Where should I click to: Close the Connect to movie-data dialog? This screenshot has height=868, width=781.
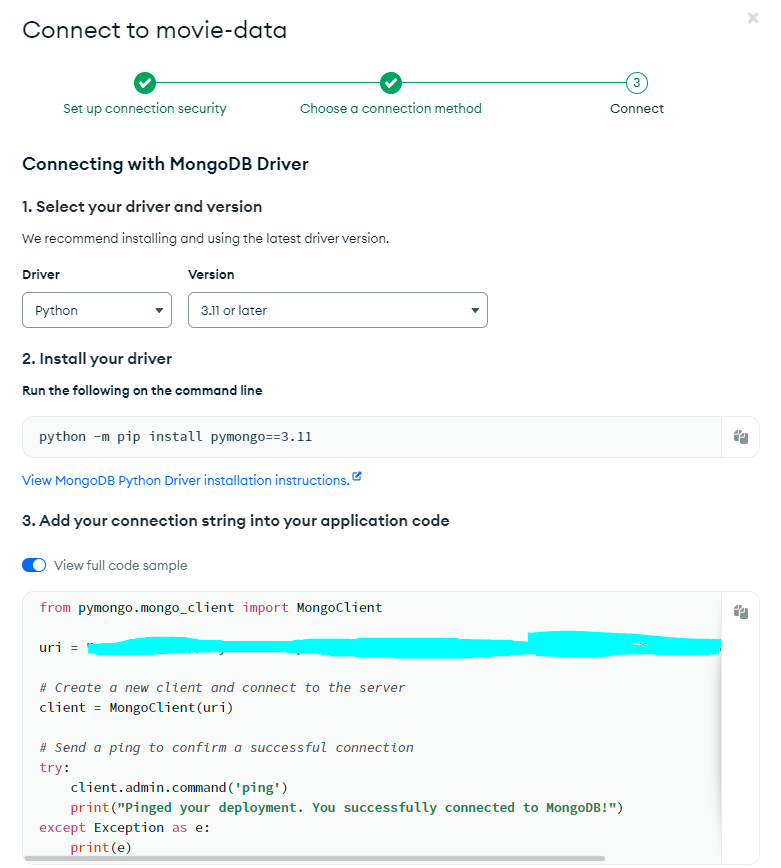click(x=753, y=18)
